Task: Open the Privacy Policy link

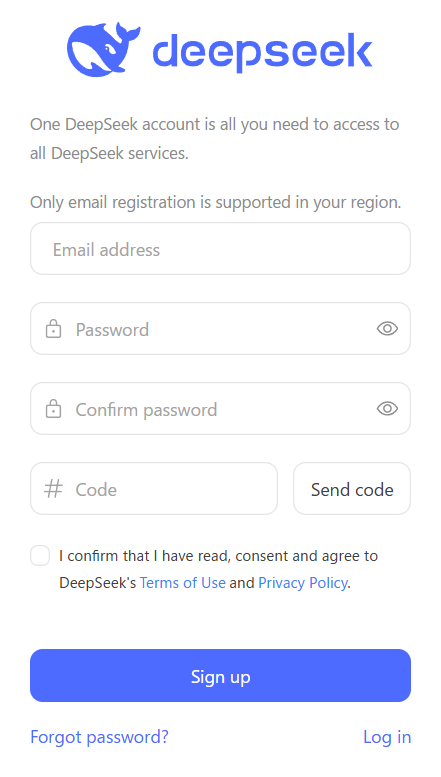Action: coord(302,583)
